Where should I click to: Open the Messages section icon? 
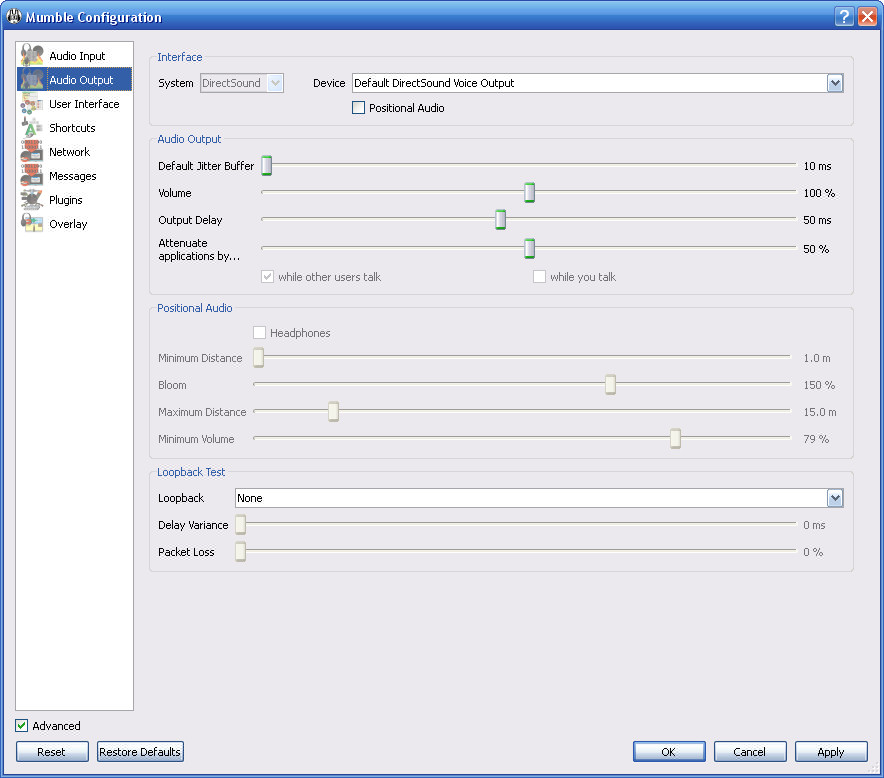32,176
